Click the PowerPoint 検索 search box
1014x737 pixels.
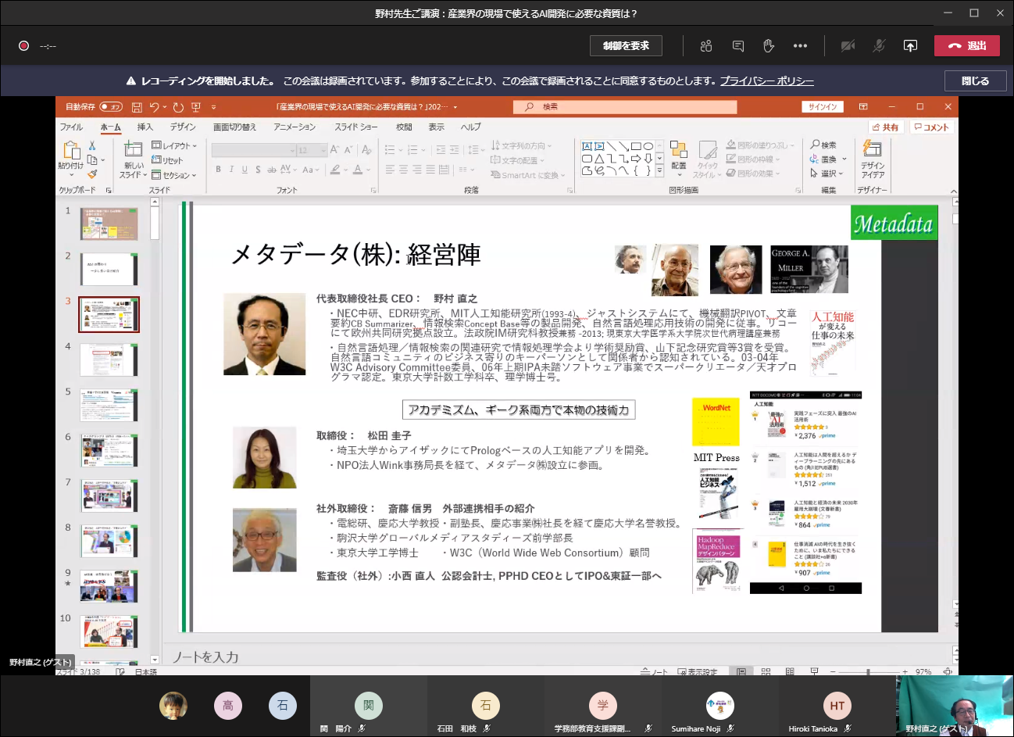(625, 107)
